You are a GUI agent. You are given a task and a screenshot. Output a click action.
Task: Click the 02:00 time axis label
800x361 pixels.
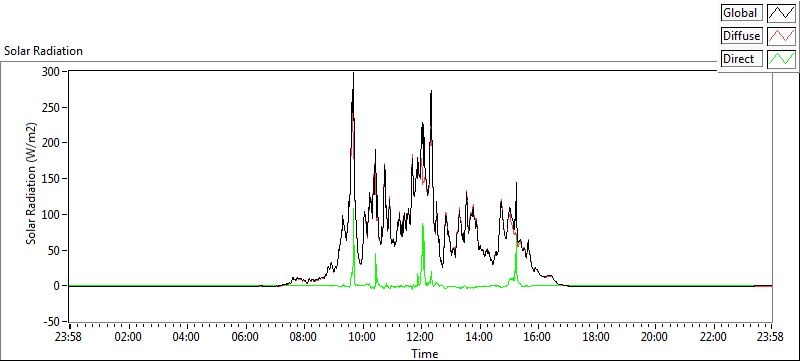128,337
